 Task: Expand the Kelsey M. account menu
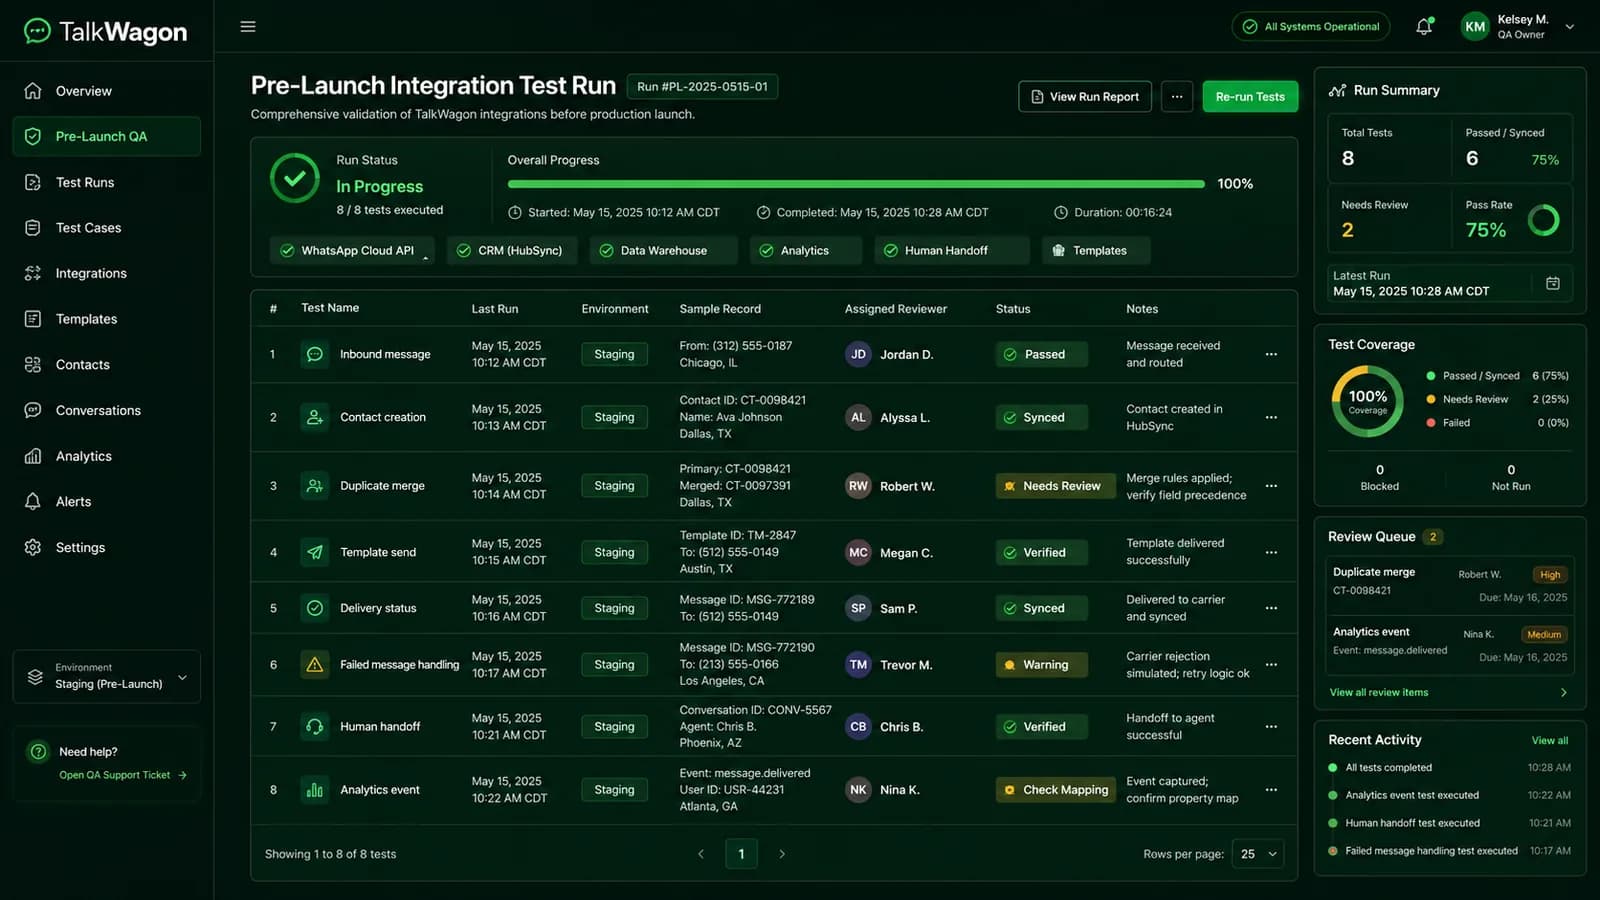(x=1570, y=27)
